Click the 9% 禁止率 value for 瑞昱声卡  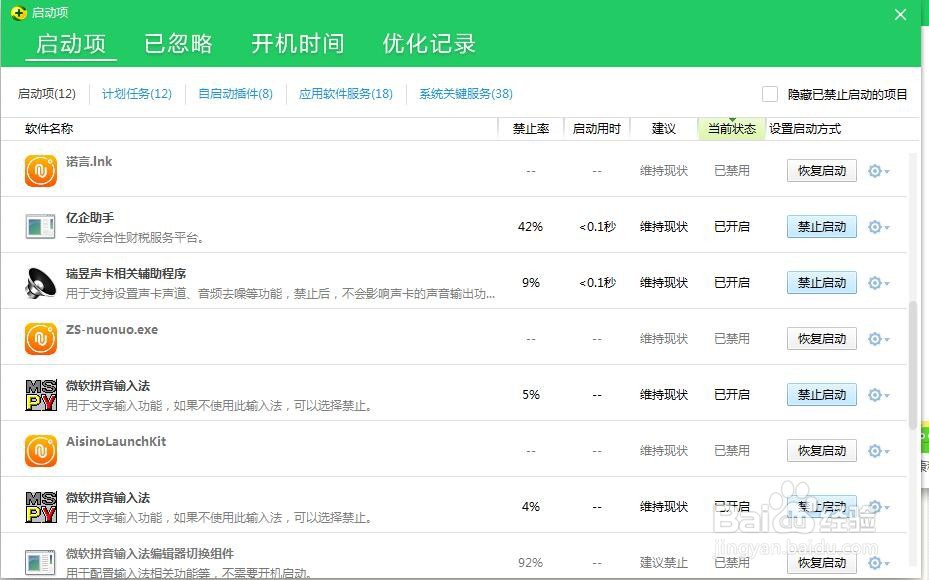531,283
